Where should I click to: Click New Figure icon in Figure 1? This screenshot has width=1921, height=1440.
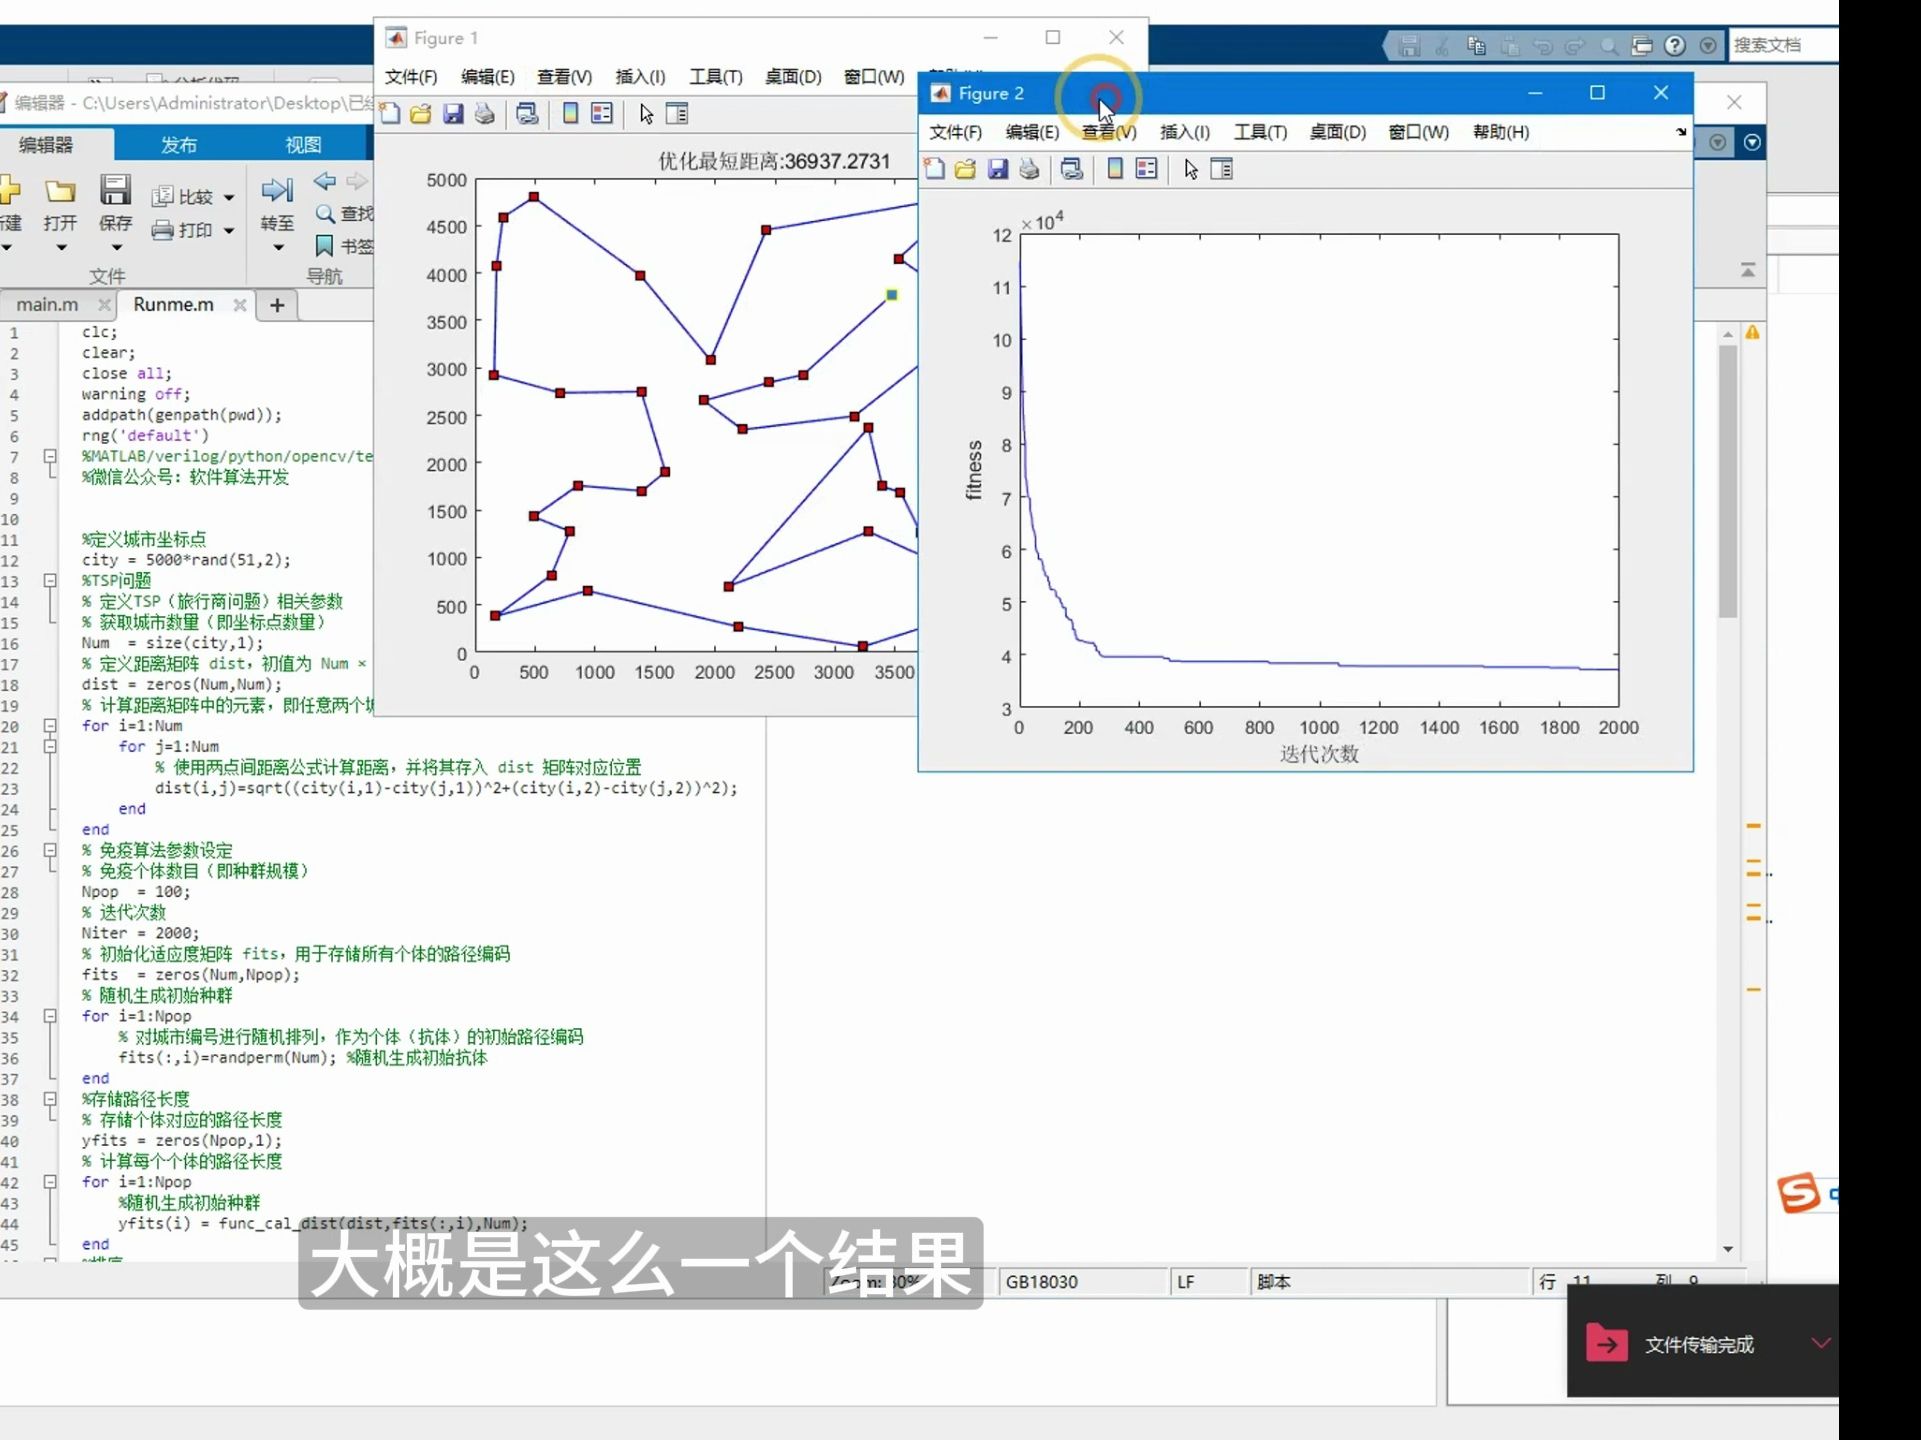click(x=390, y=114)
